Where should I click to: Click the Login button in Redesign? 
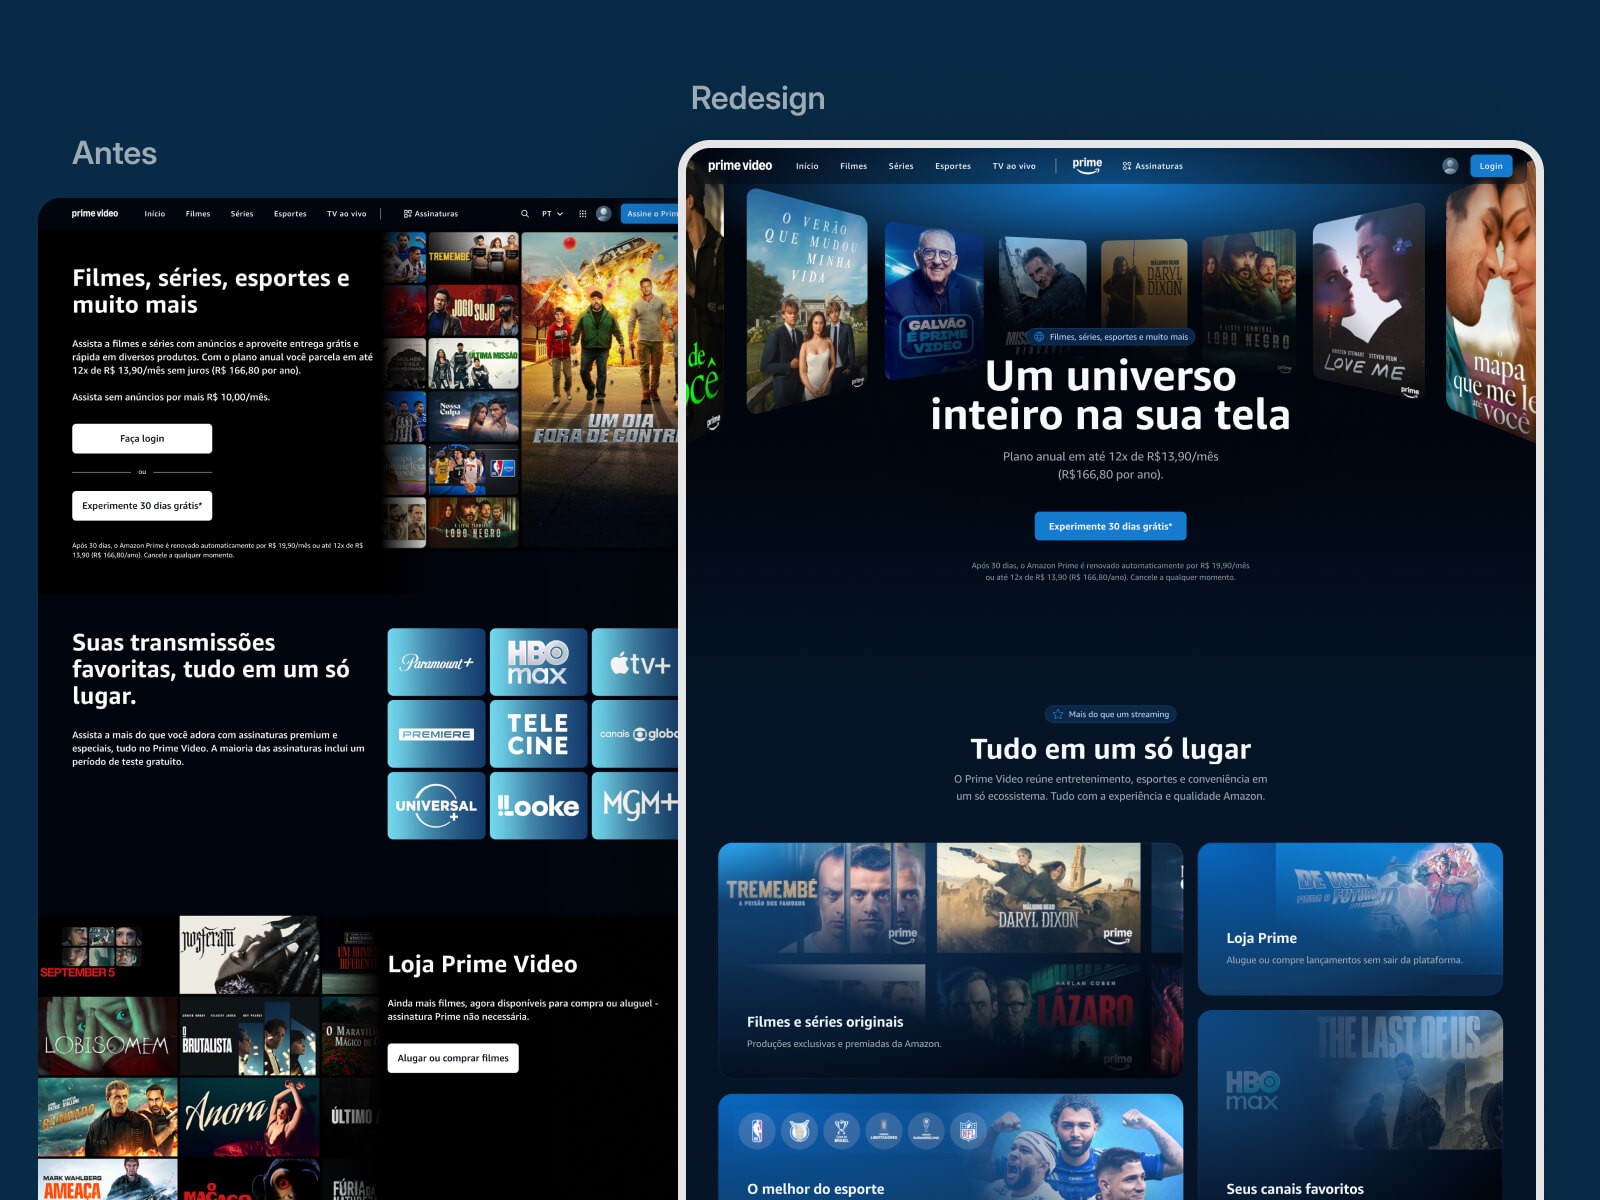pyautogui.click(x=1491, y=166)
